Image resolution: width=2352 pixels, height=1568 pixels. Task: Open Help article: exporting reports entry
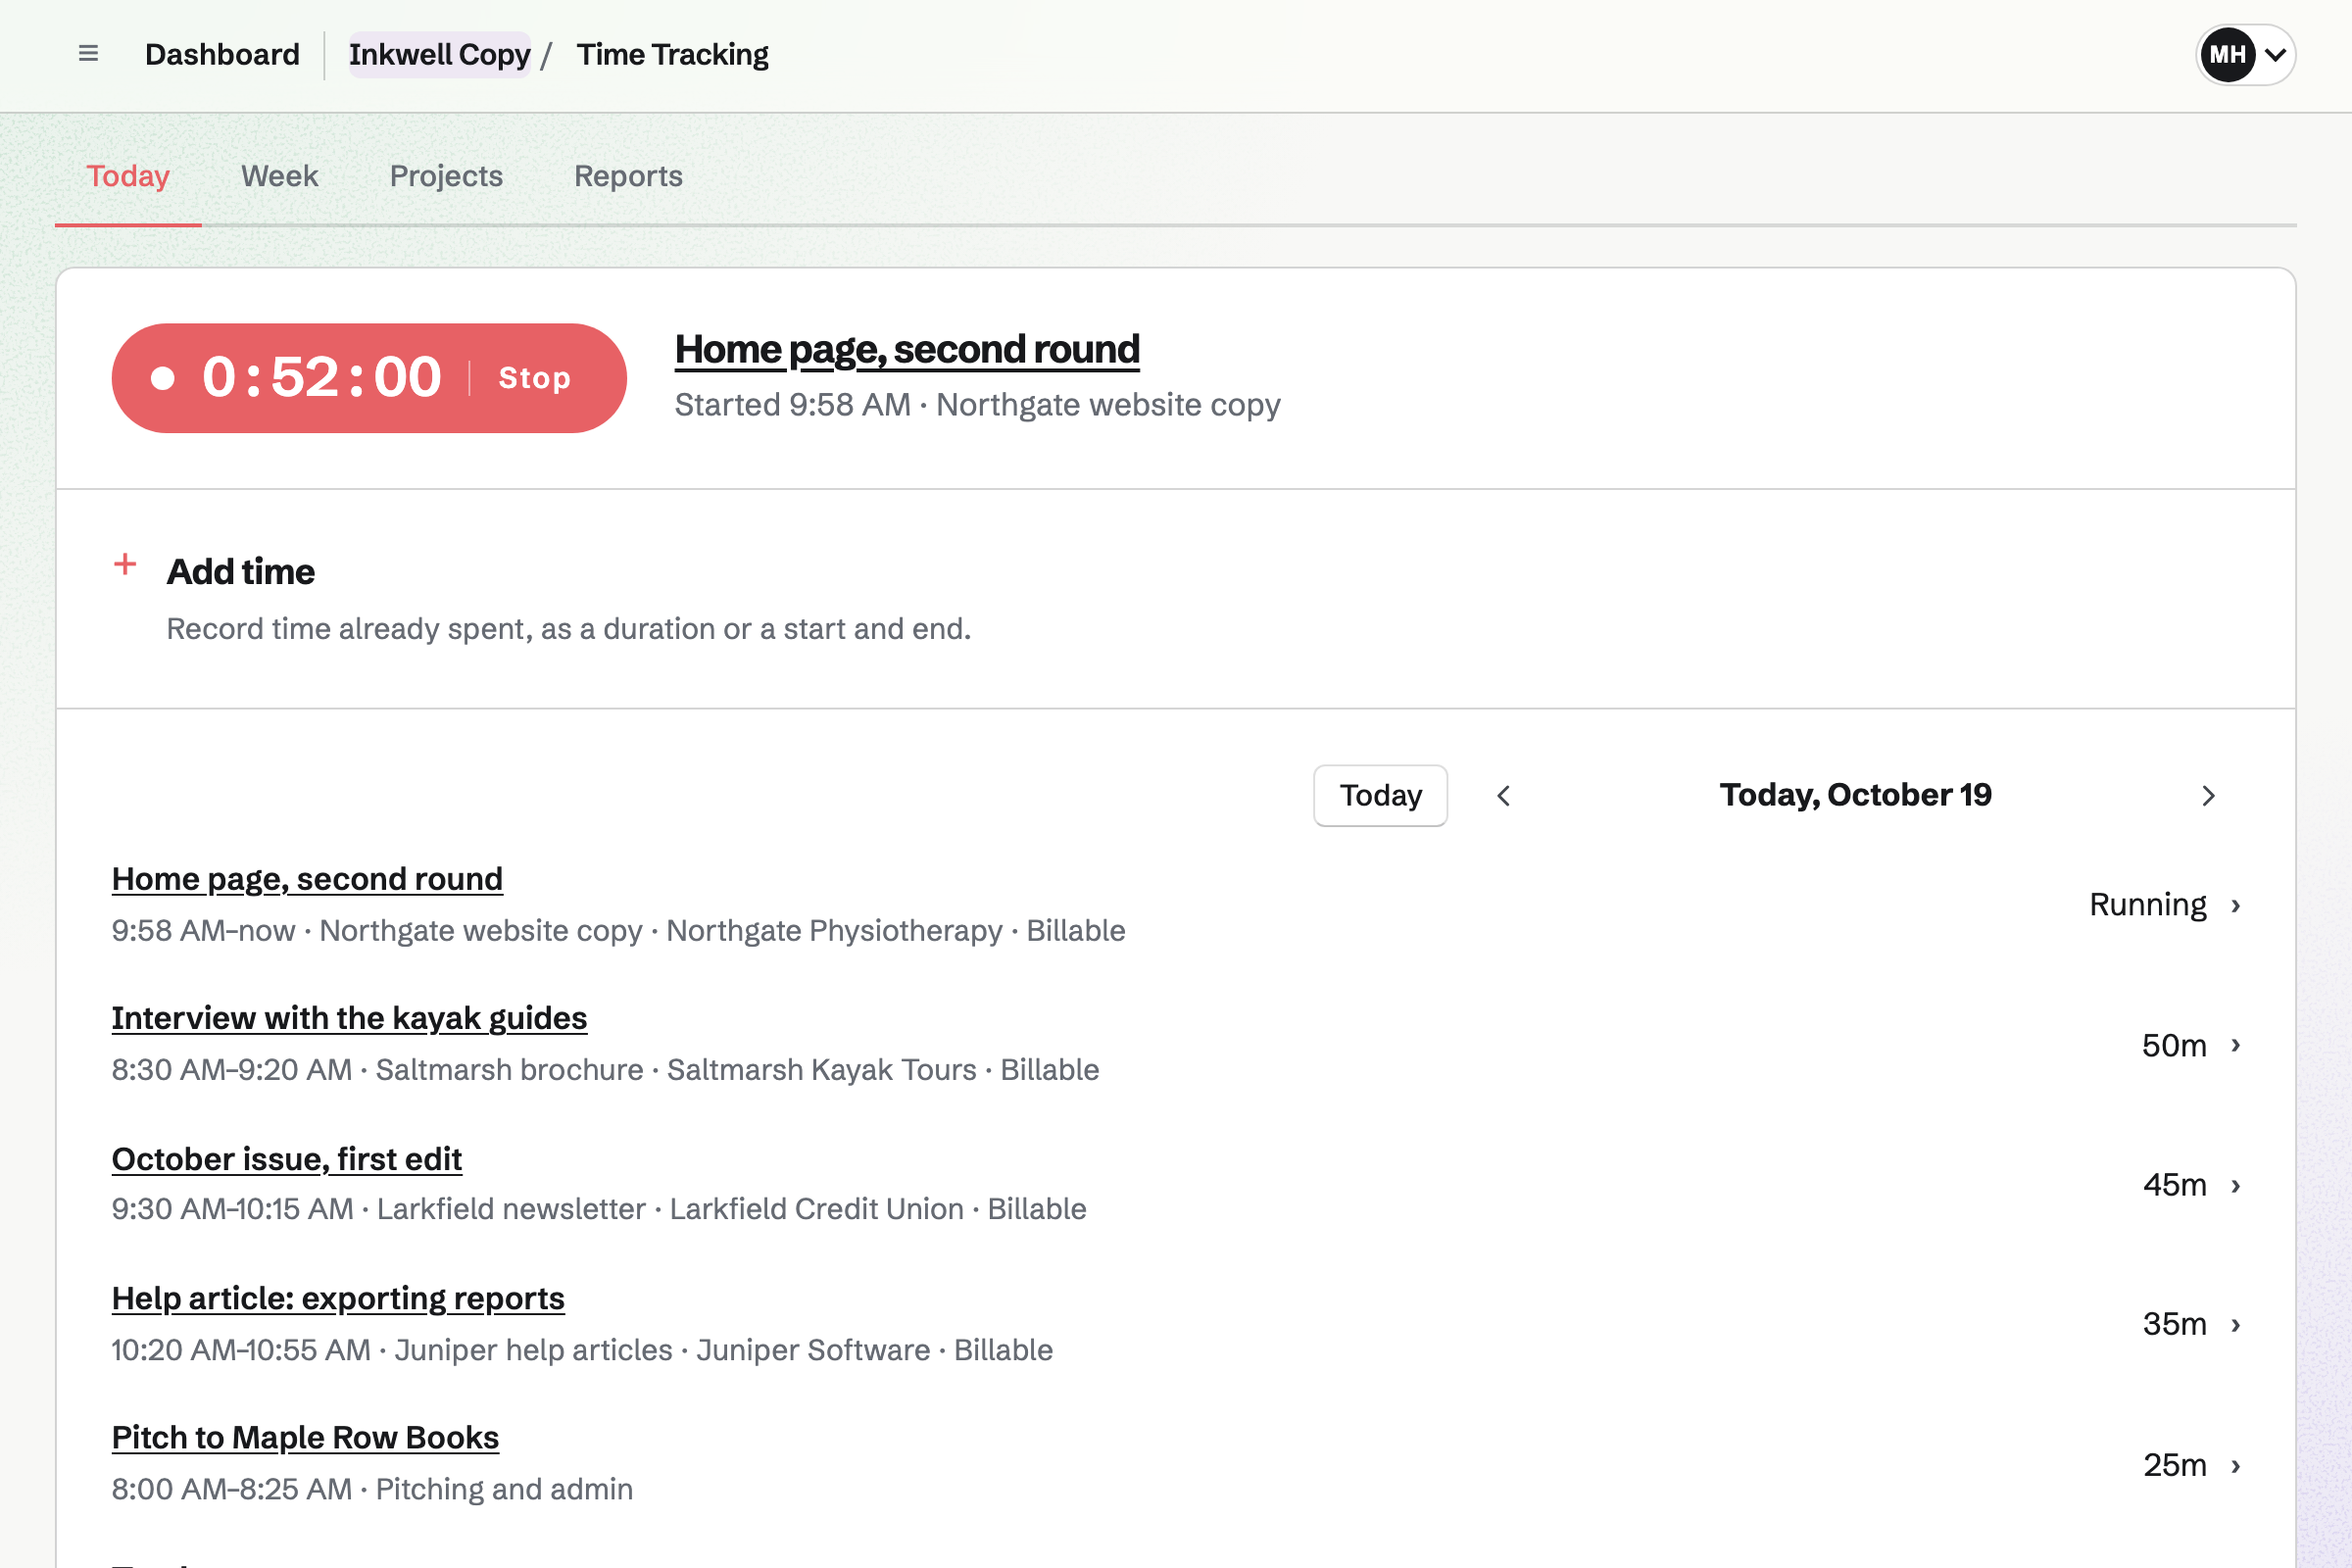[x=338, y=1298]
